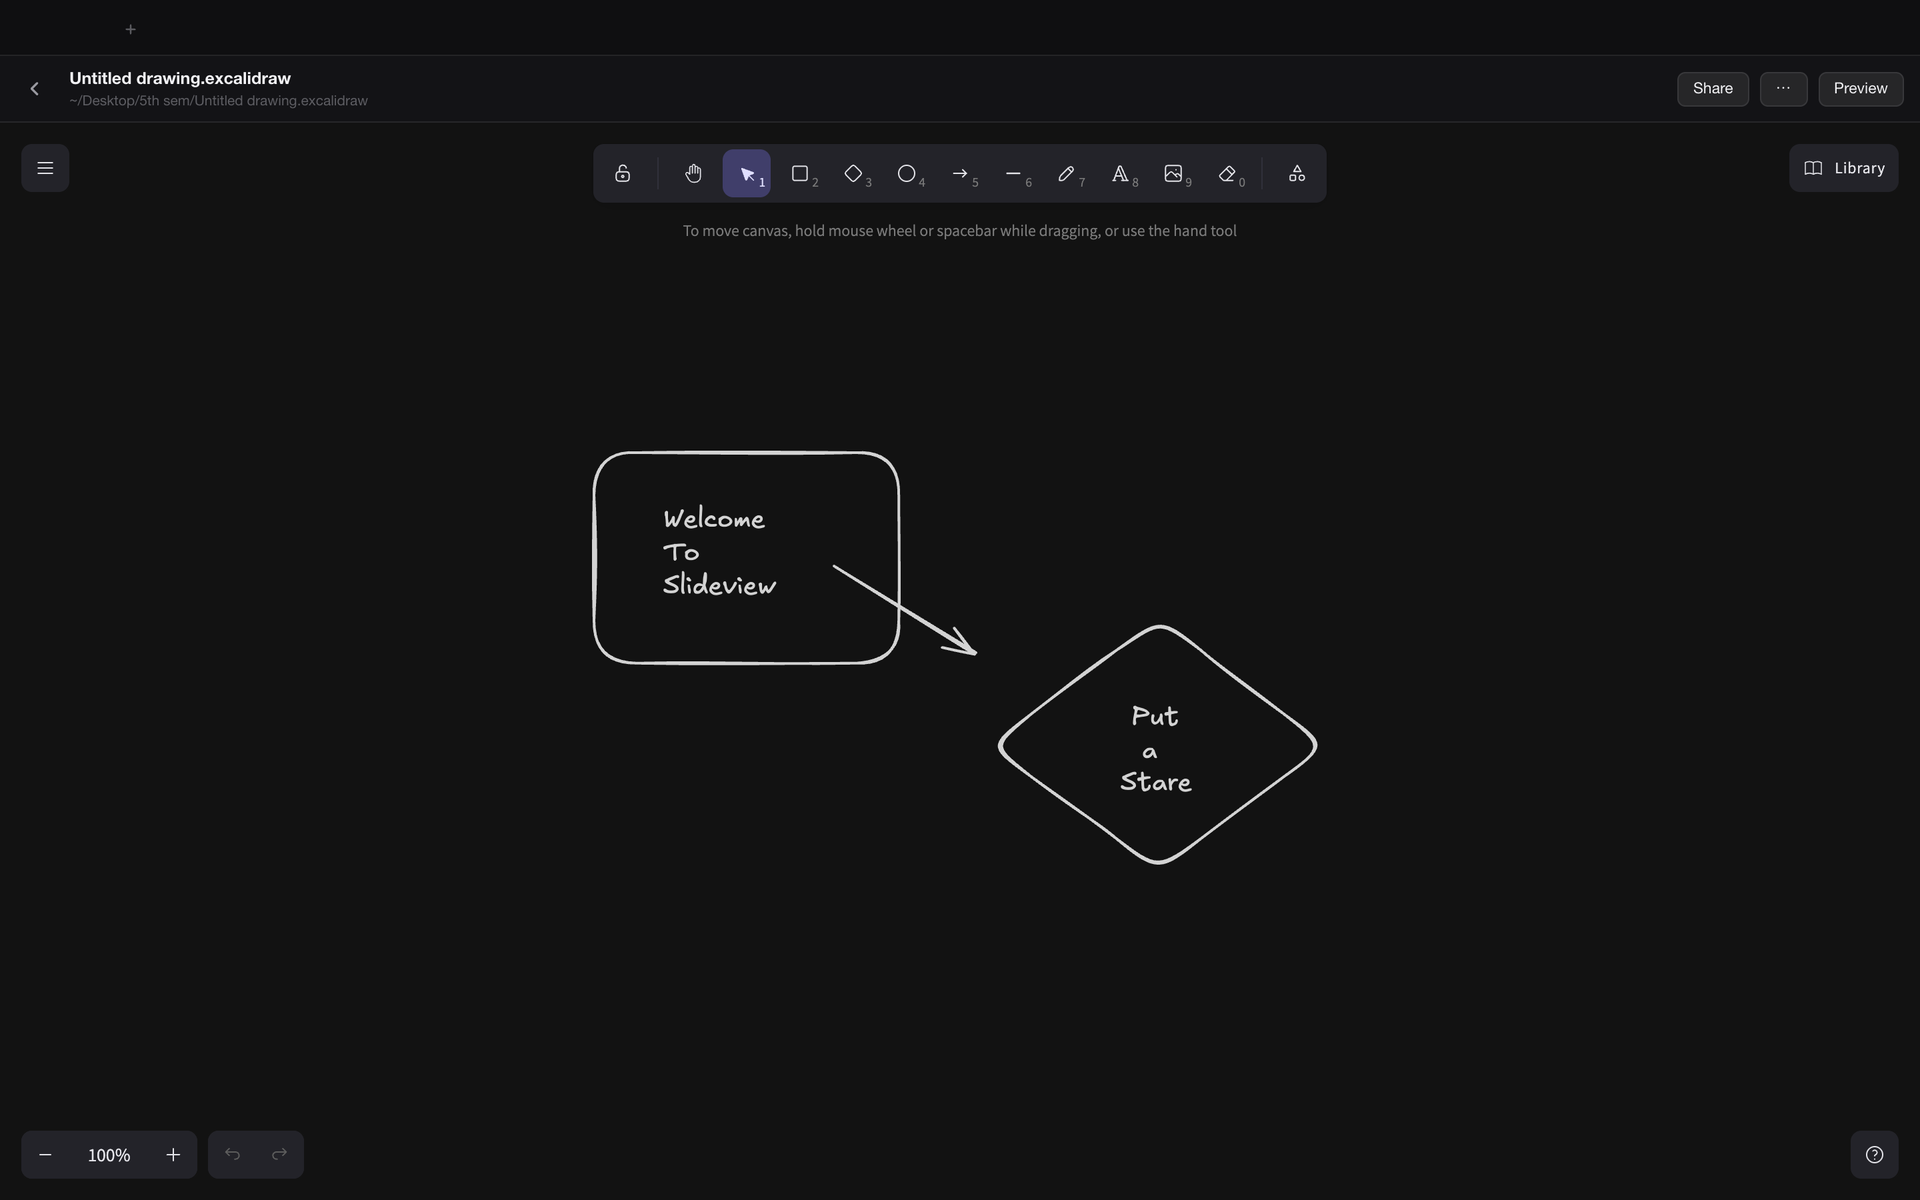Click the file path under the title
This screenshot has width=1920, height=1200.
pyautogui.click(x=218, y=101)
